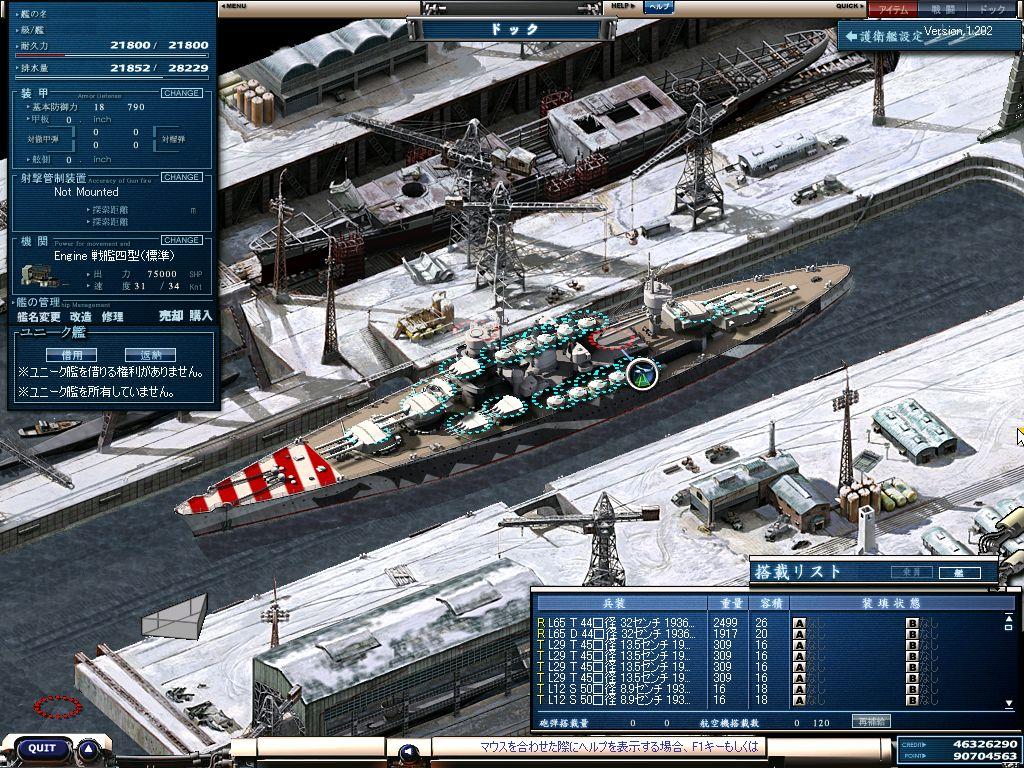This screenshot has width=1024, height=768.
Task: Select slot A for first L65 weapon
Action: 799,623
